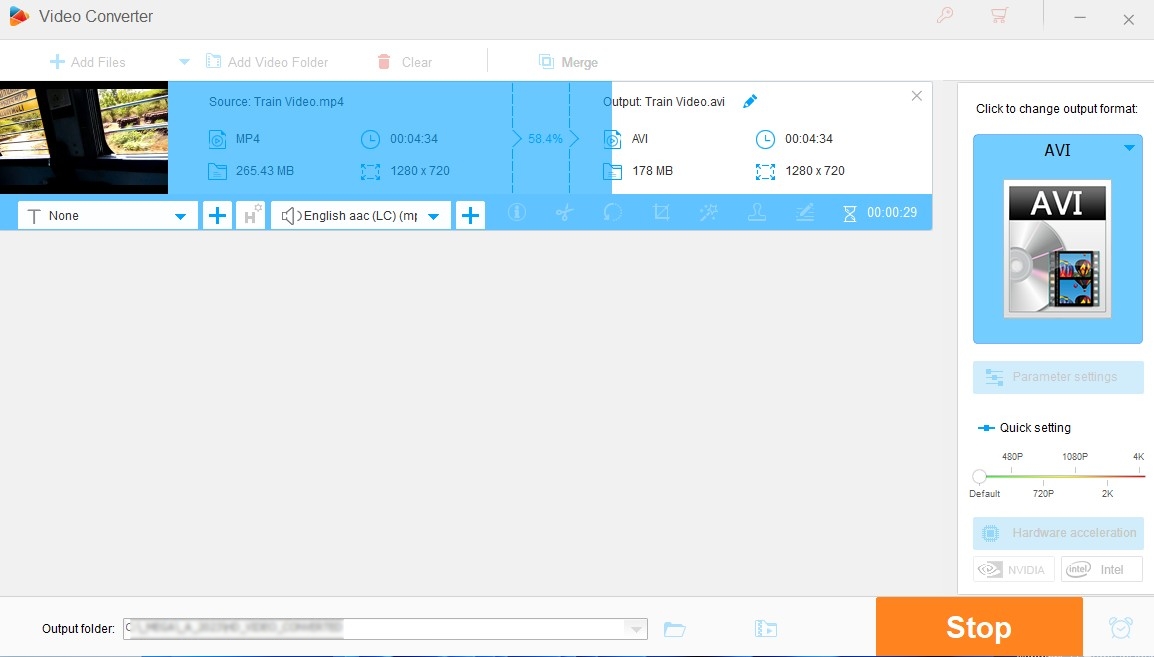The width and height of the screenshot is (1154, 657).
Task: Open Parameter settings
Action: coord(1058,377)
